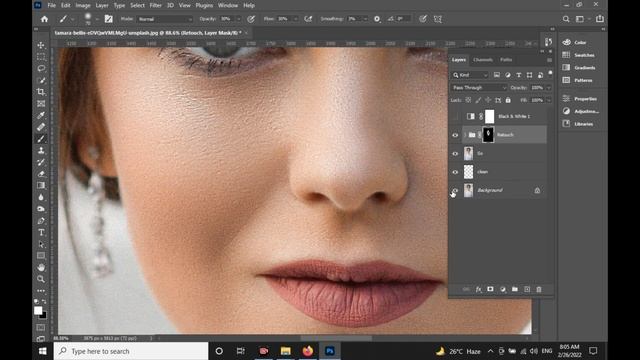Create a new layer
Image resolution: width=640 pixels, height=360 pixels.
[x=527, y=289]
